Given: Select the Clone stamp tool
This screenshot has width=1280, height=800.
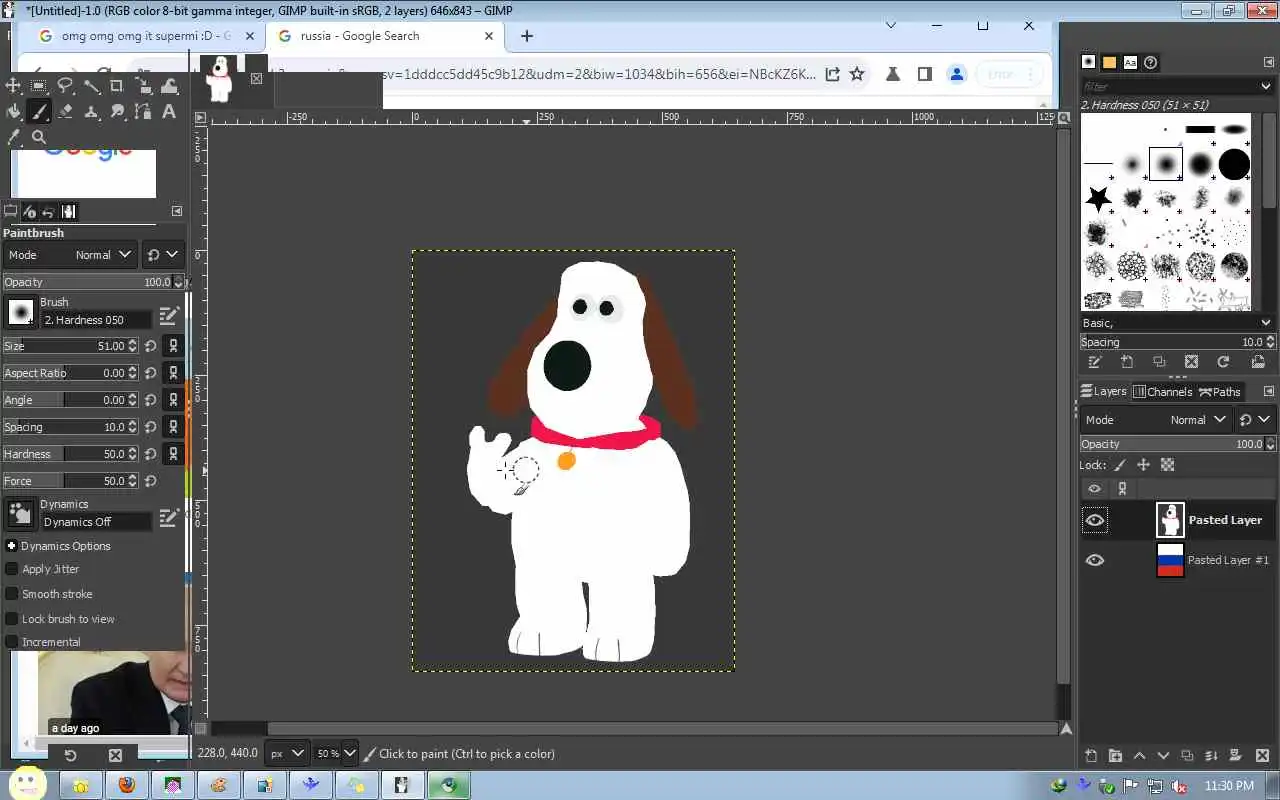Looking at the screenshot, I should pos(91,112).
